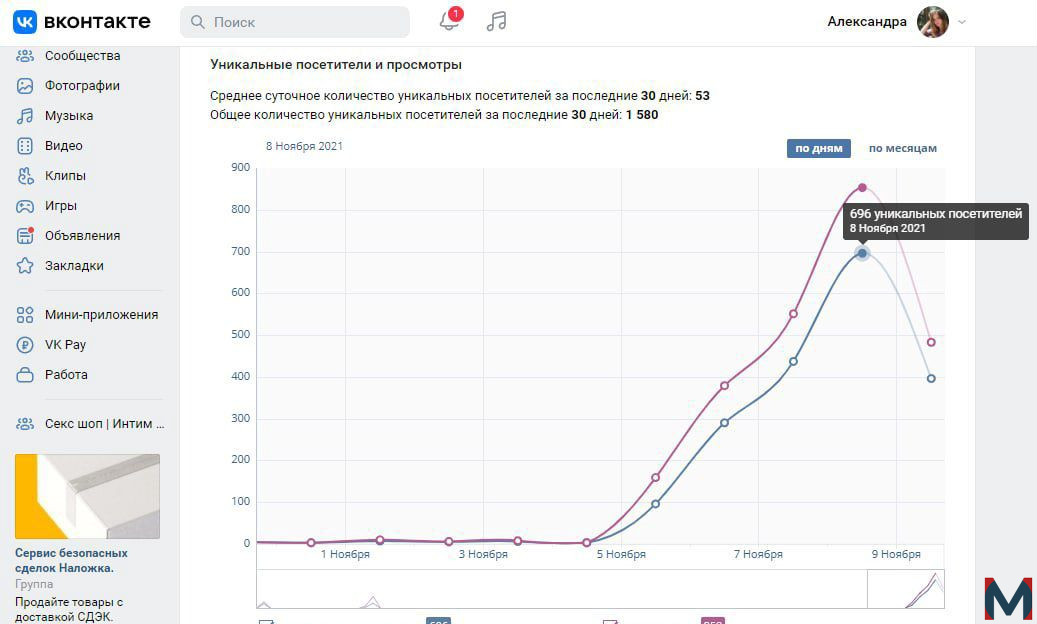Go to Сообщества in the sidebar
The width and height of the screenshot is (1037, 624).
click(x=83, y=56)
